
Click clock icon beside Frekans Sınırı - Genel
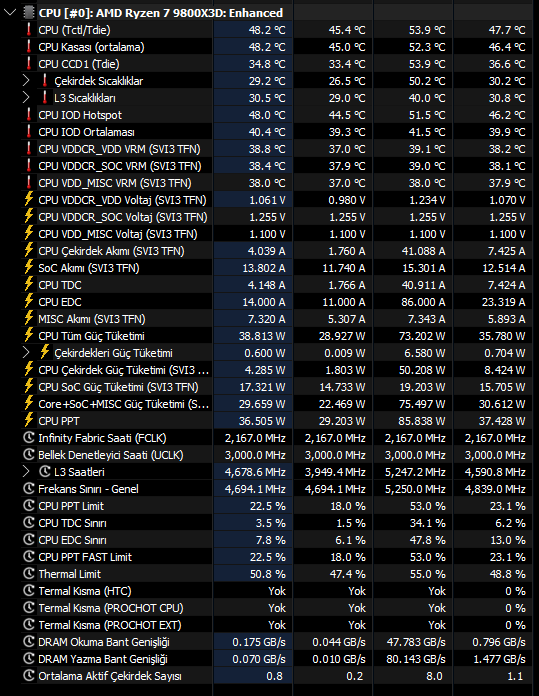[x=29, y=489]
